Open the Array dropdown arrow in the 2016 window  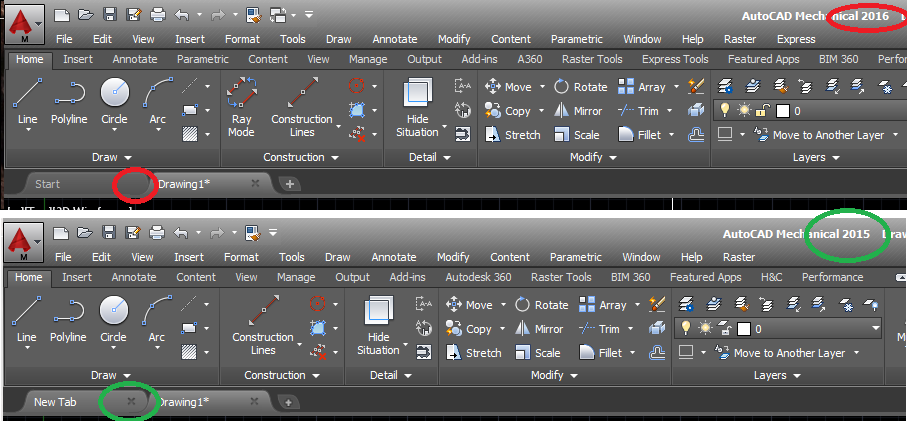point(677,87)
